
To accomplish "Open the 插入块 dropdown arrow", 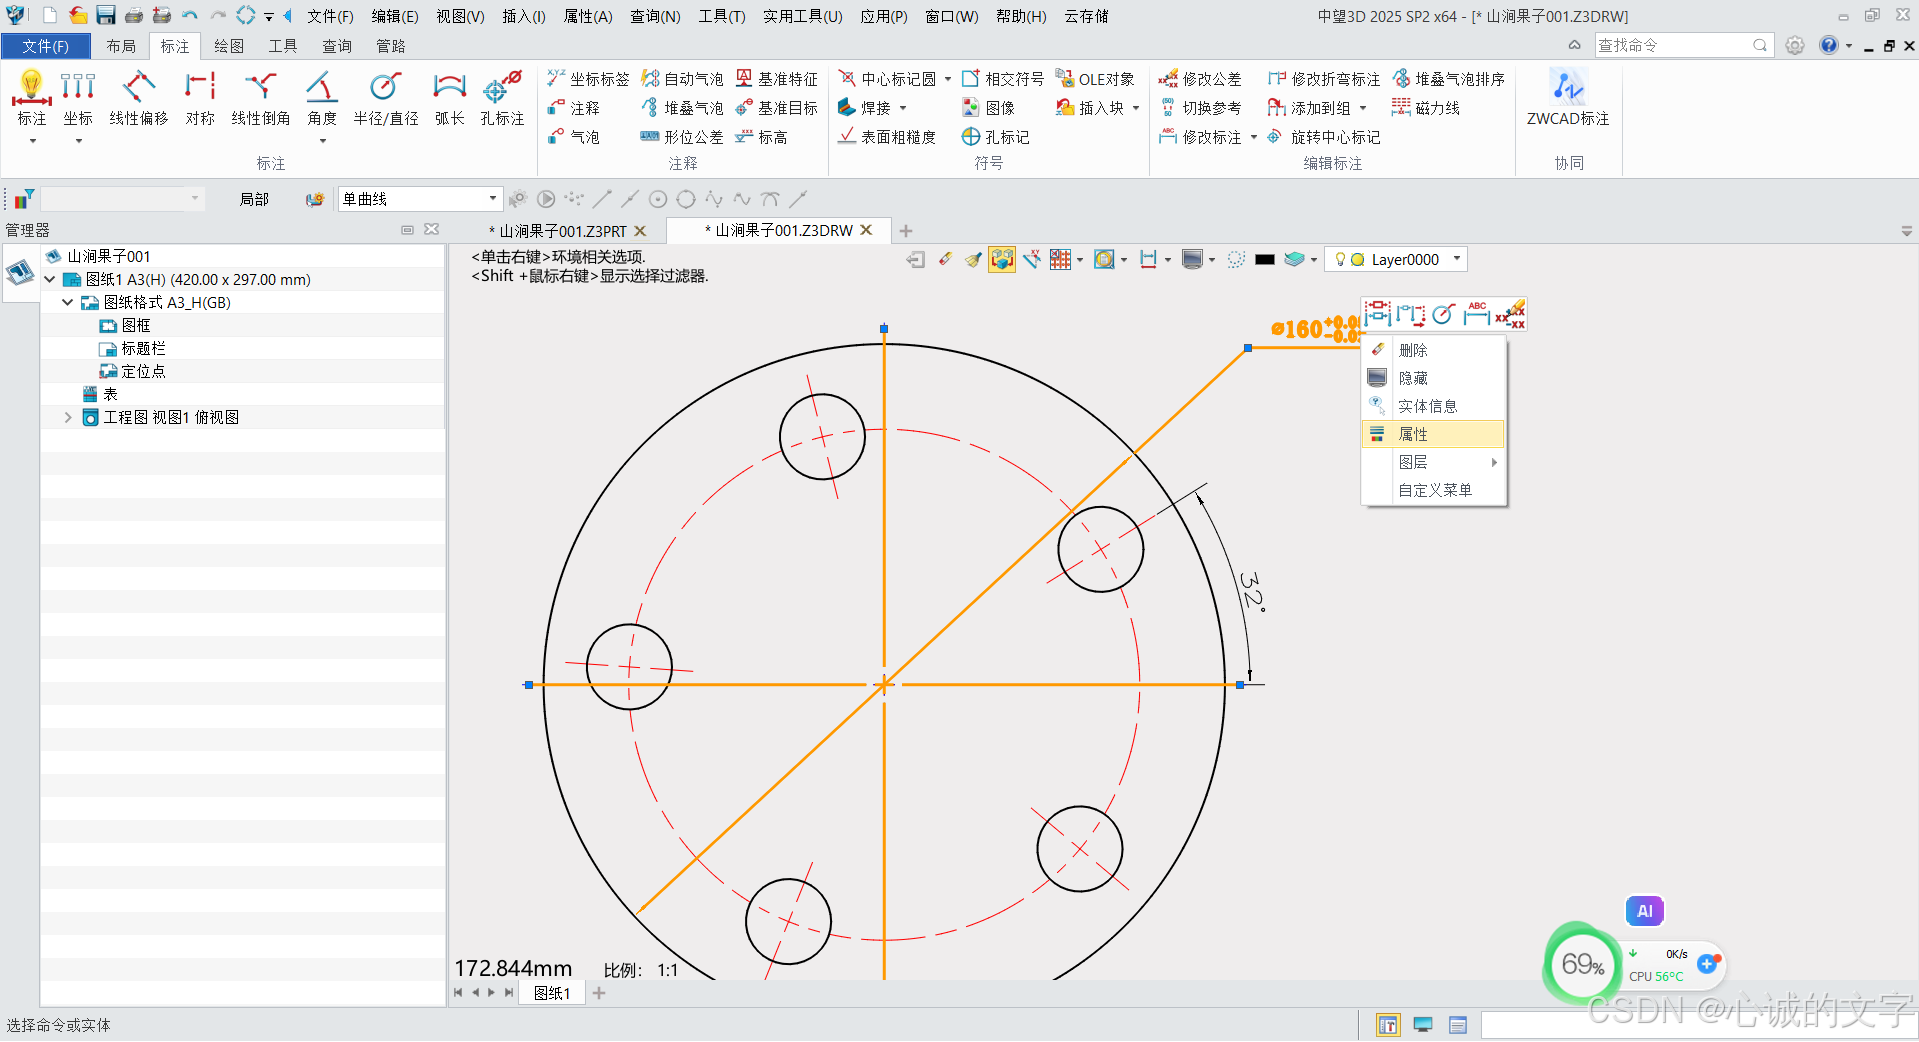I will coord(1136,108).
